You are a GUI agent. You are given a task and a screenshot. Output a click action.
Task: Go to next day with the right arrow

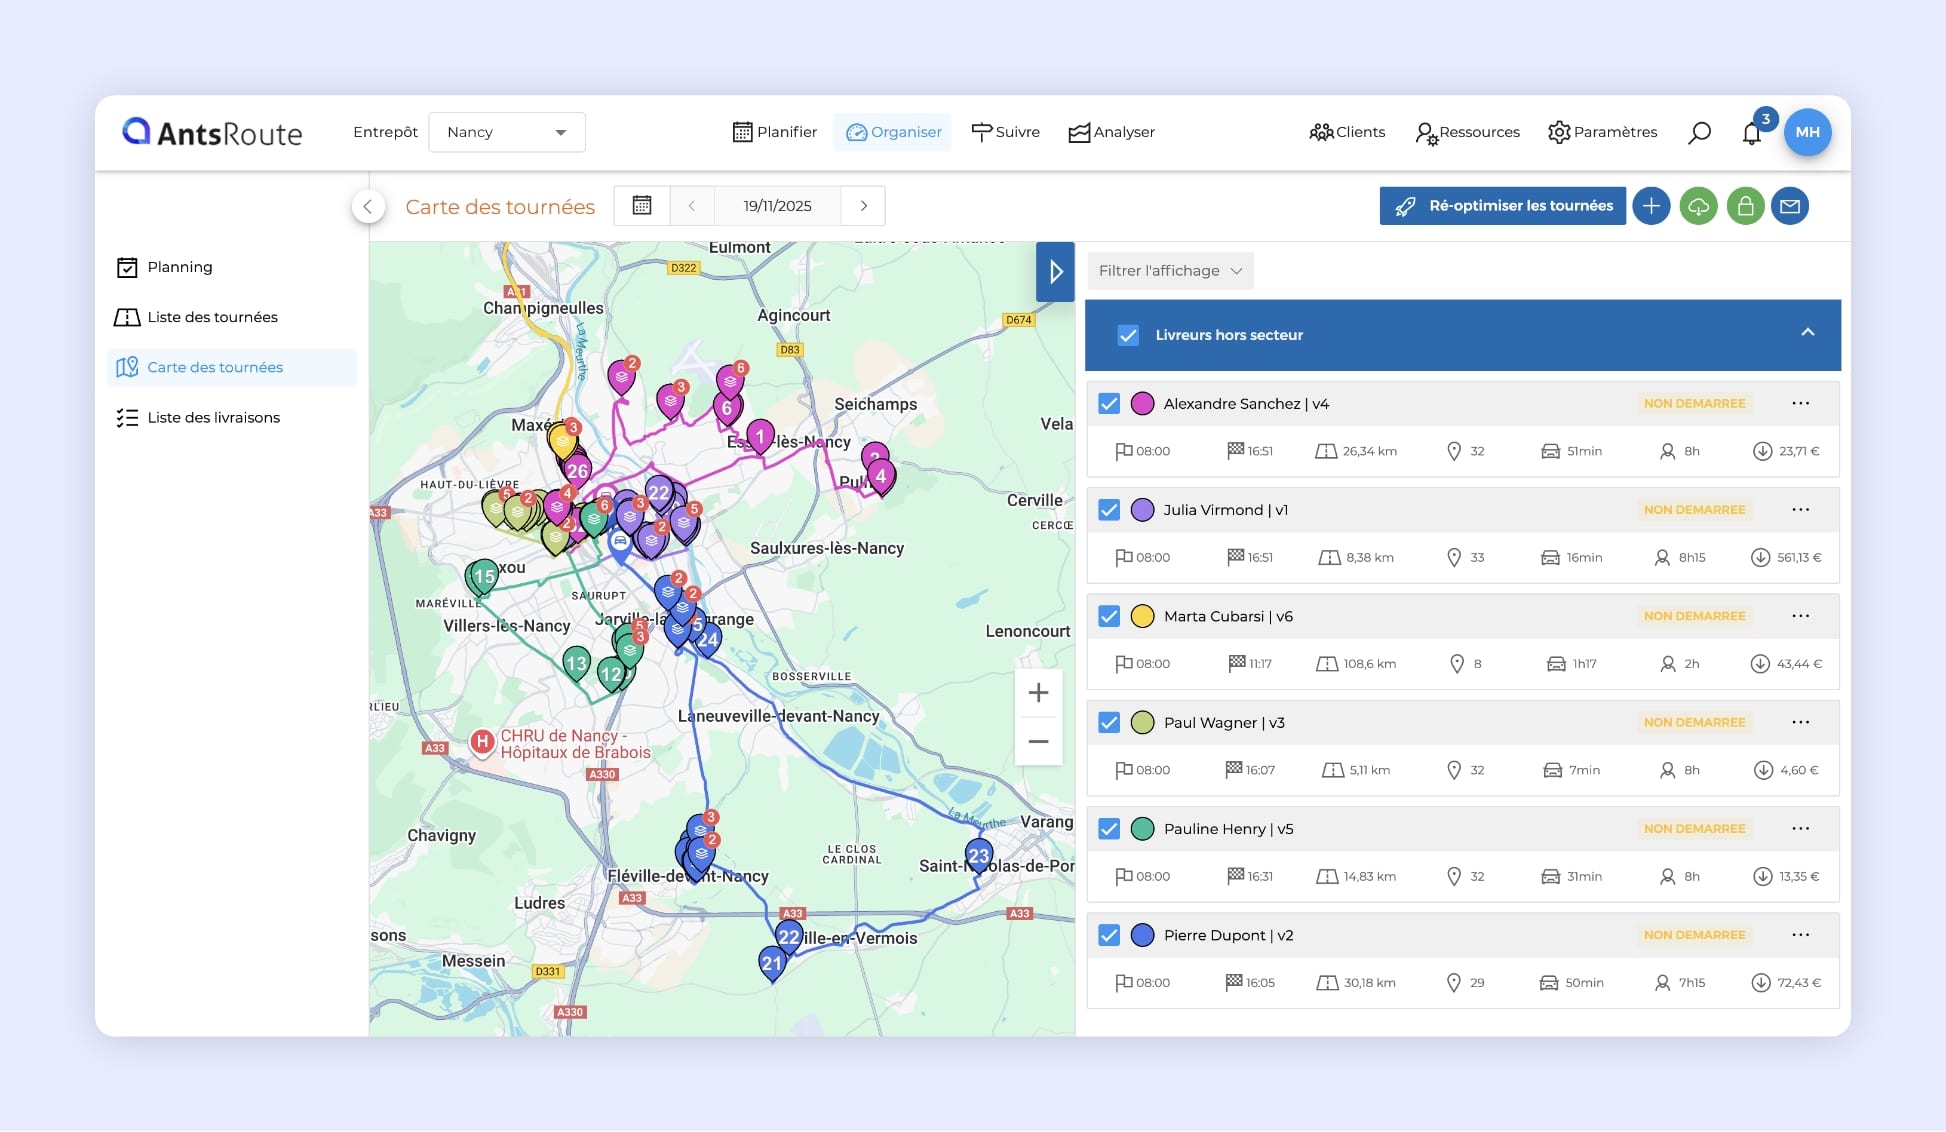pos(863,205)
